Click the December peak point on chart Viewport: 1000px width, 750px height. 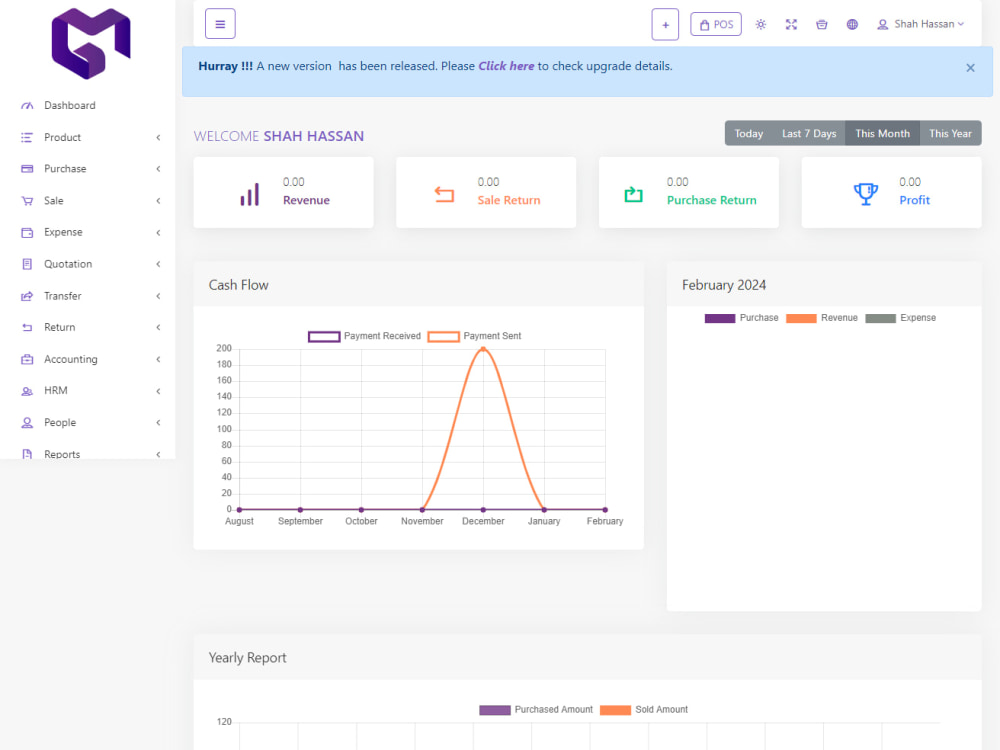tap(483, 349)
